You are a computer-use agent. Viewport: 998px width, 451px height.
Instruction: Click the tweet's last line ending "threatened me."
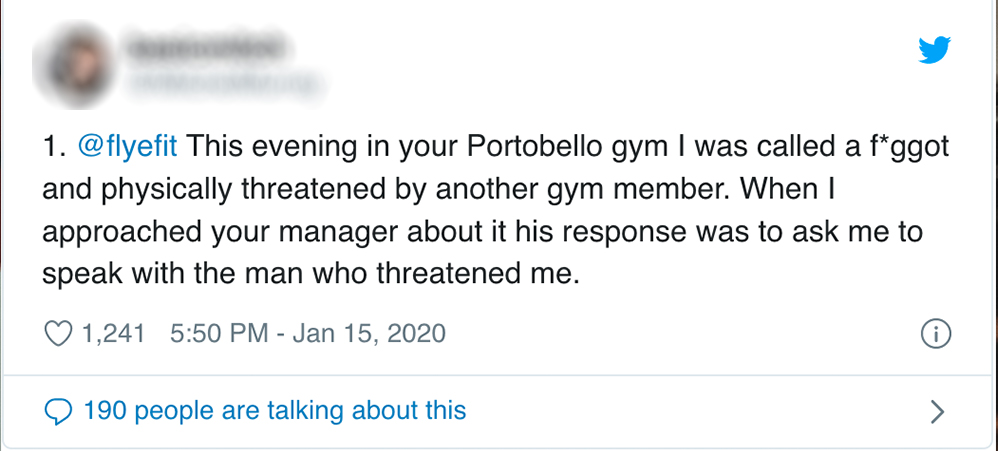[x=312, y=273]
